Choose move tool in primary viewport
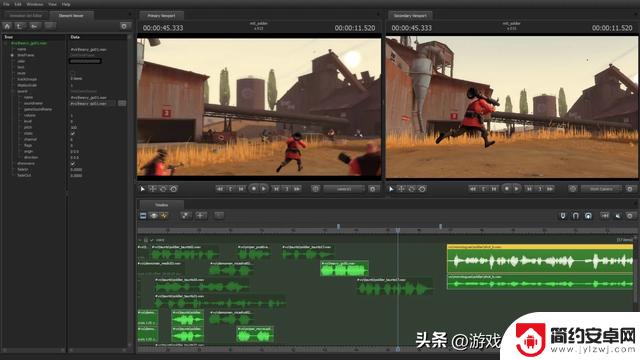The width and height of the screenshot is (640, 360). (x=153, y=189)
